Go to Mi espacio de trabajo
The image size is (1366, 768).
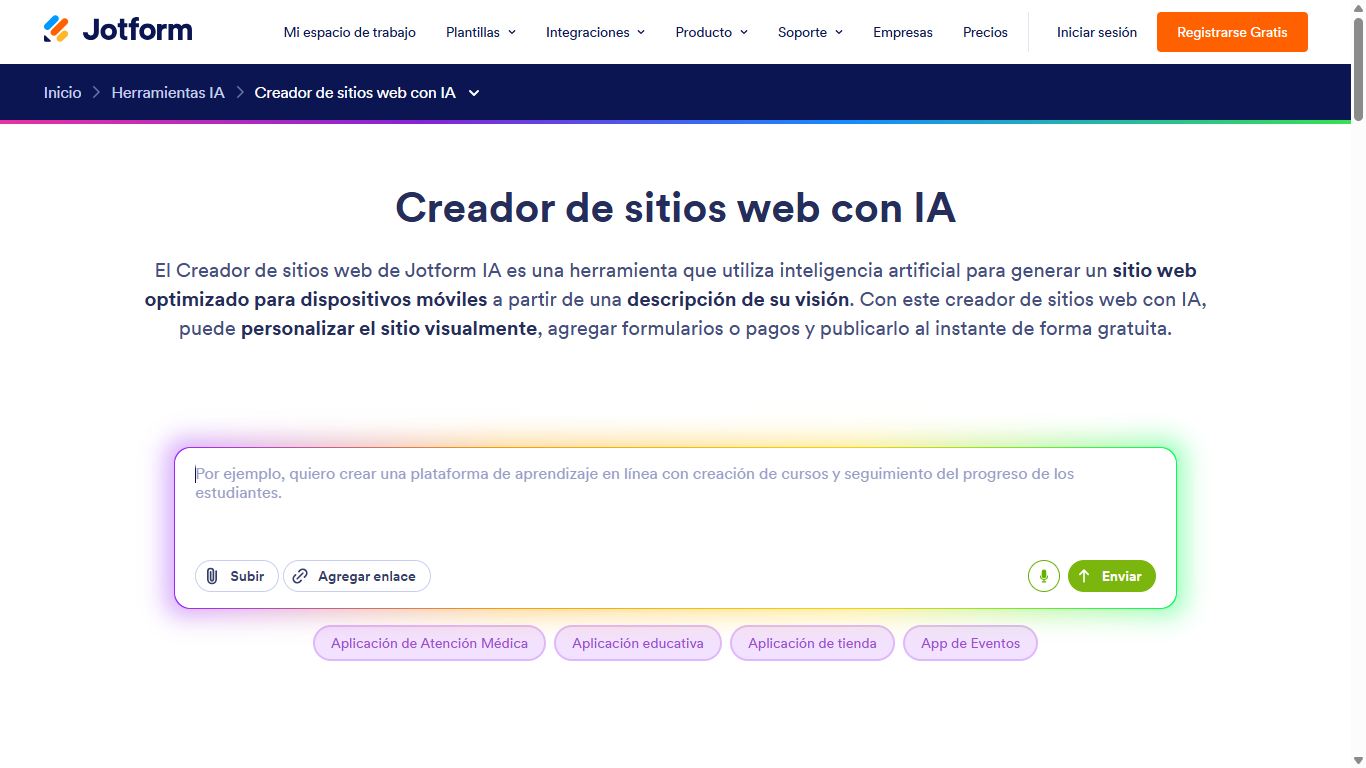coord(350,32)
